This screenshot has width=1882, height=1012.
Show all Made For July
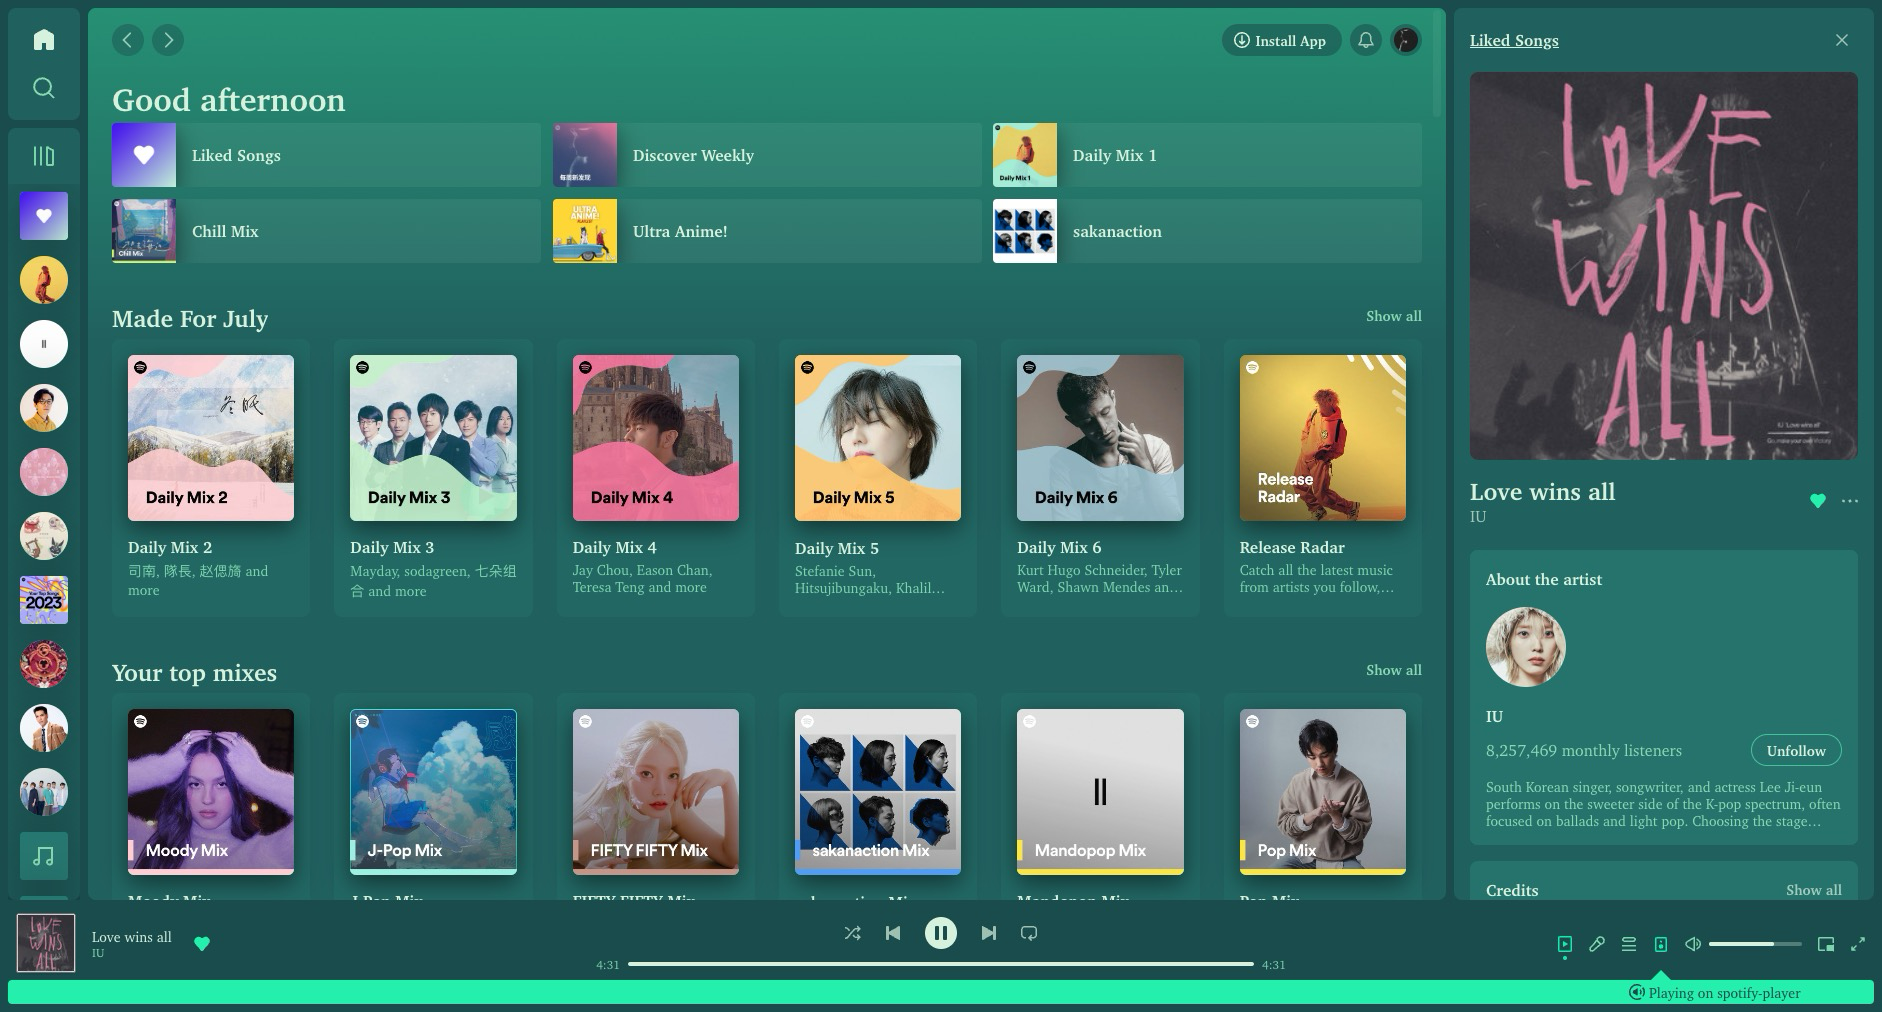coord(1394,316)
